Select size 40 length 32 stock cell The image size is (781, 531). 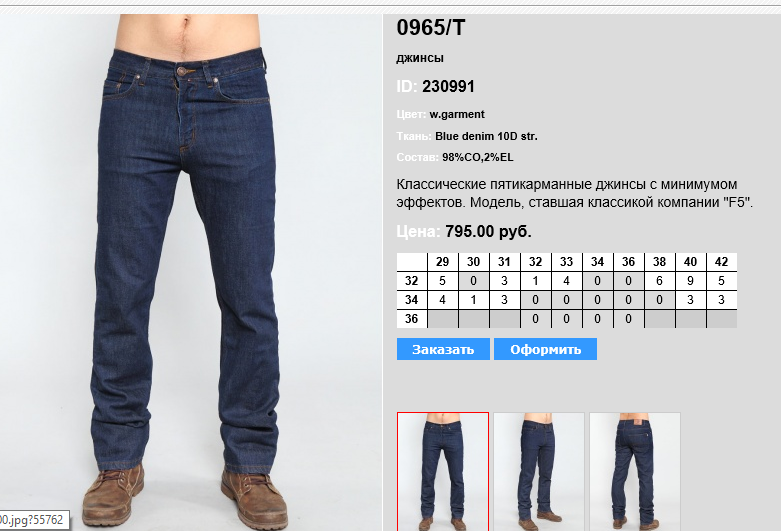(x=690, y=281)
